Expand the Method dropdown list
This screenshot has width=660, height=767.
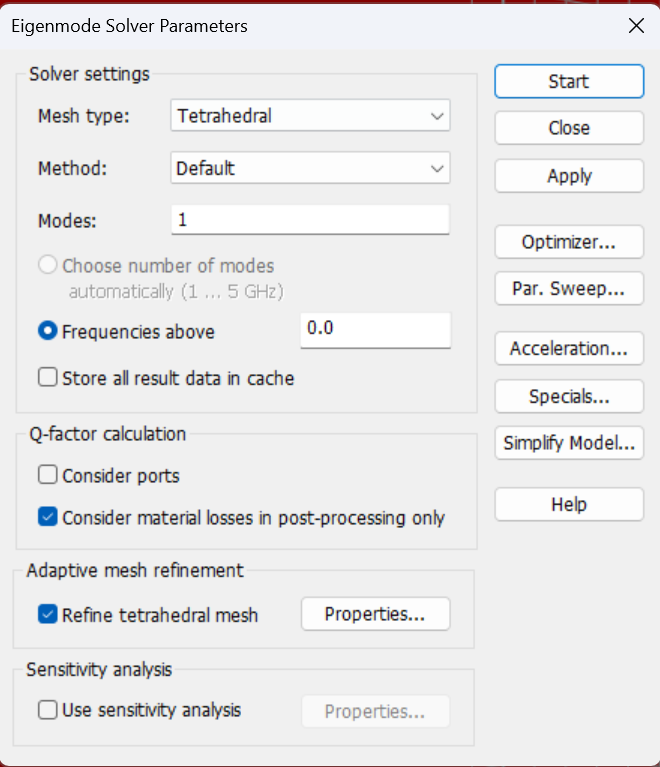tap(310, 168)
